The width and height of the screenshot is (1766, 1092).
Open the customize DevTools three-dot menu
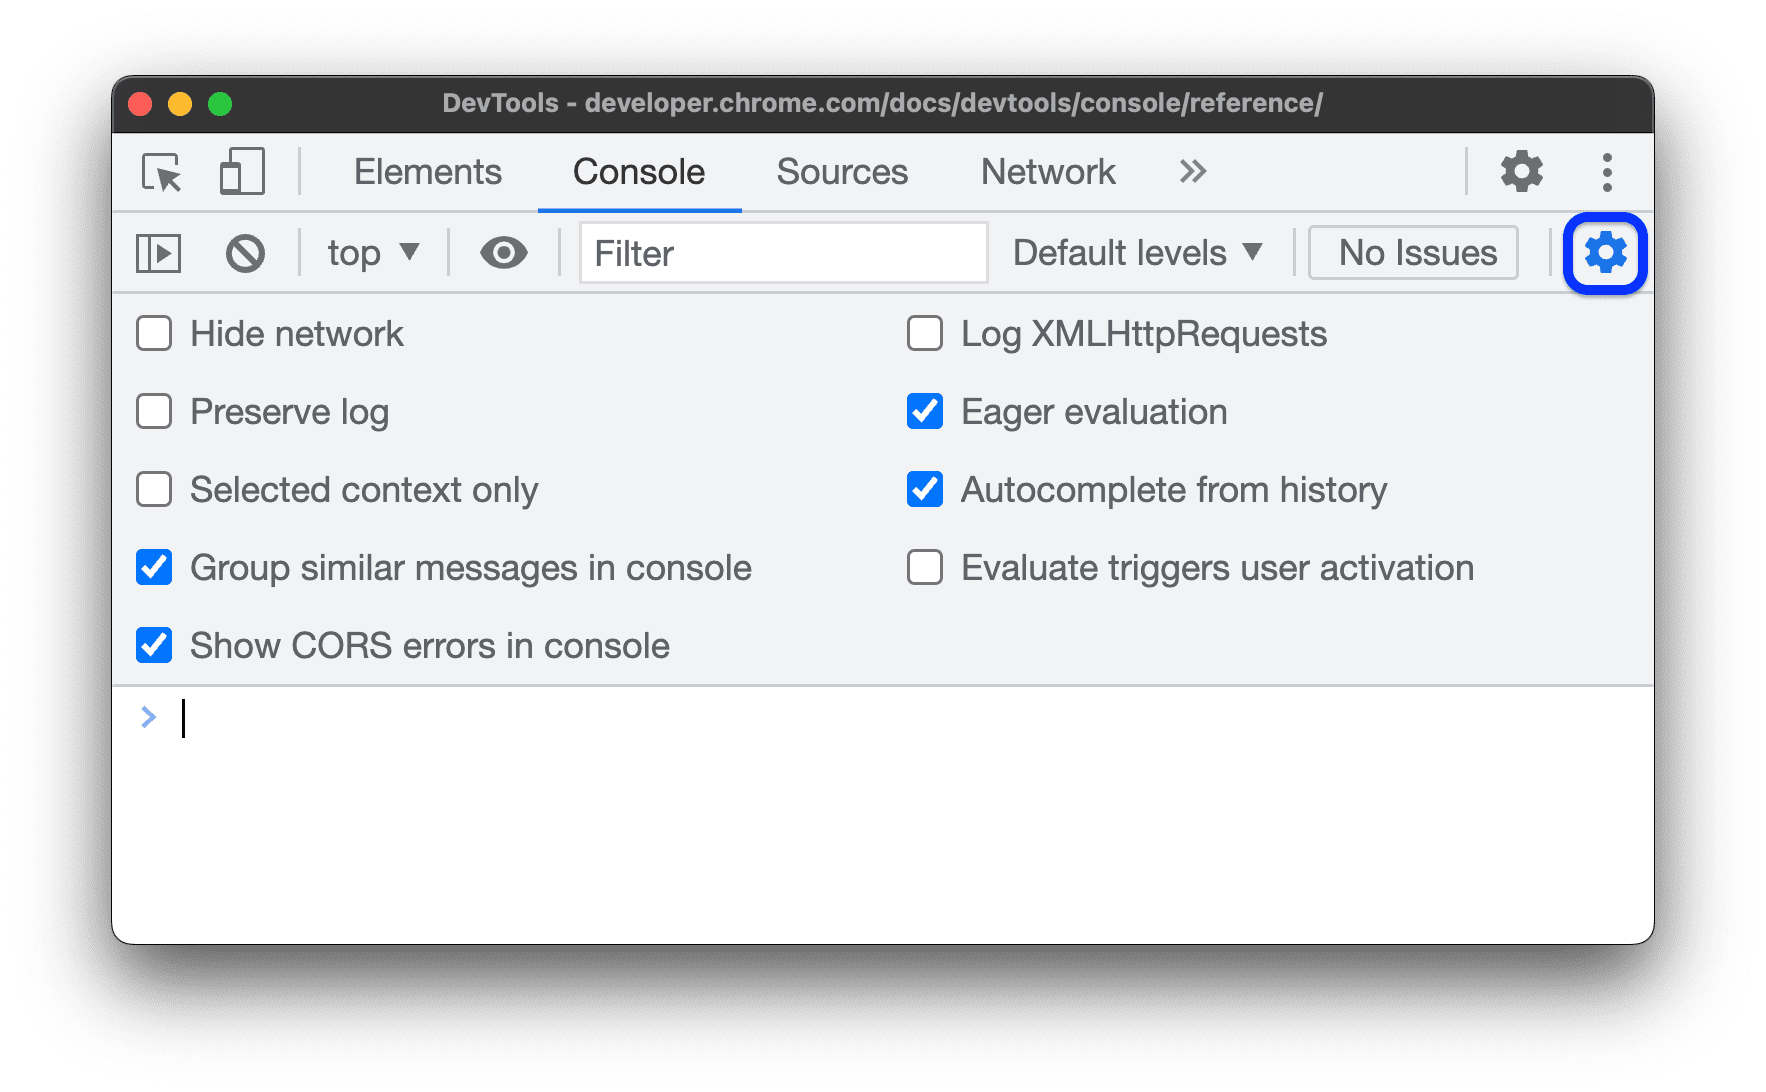click(1606, 171)
